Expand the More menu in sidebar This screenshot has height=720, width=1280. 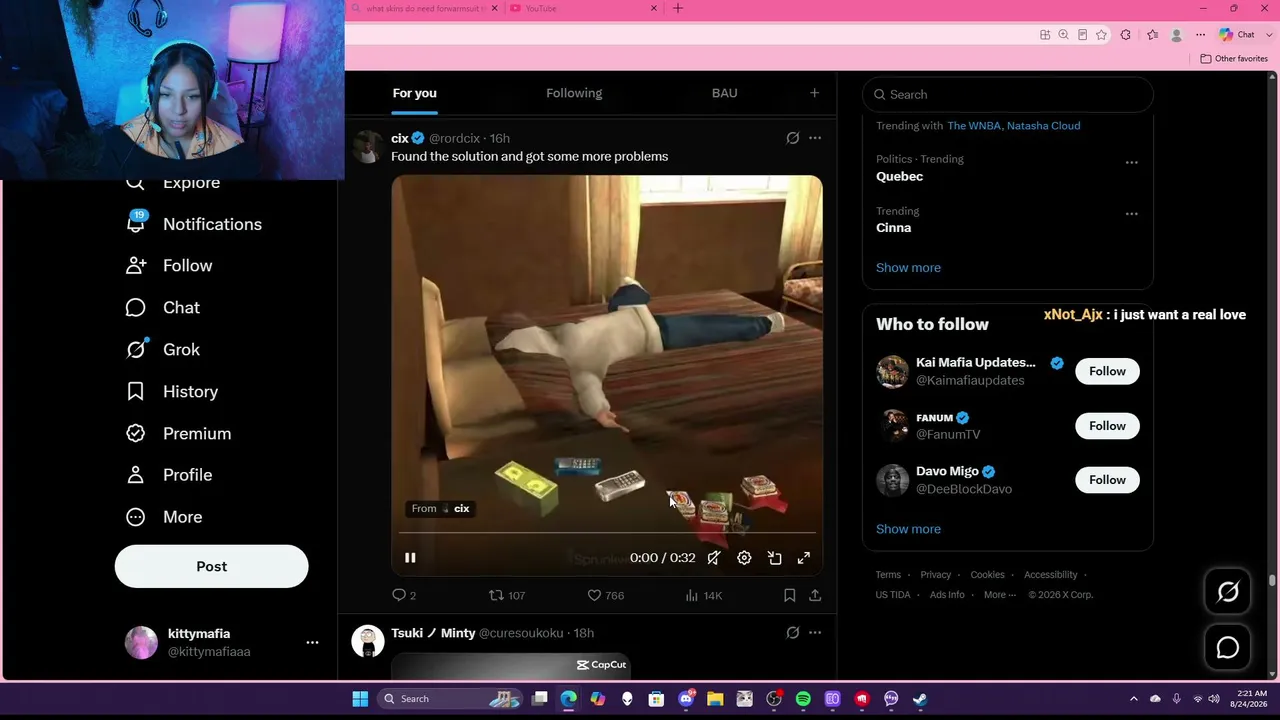164,517
